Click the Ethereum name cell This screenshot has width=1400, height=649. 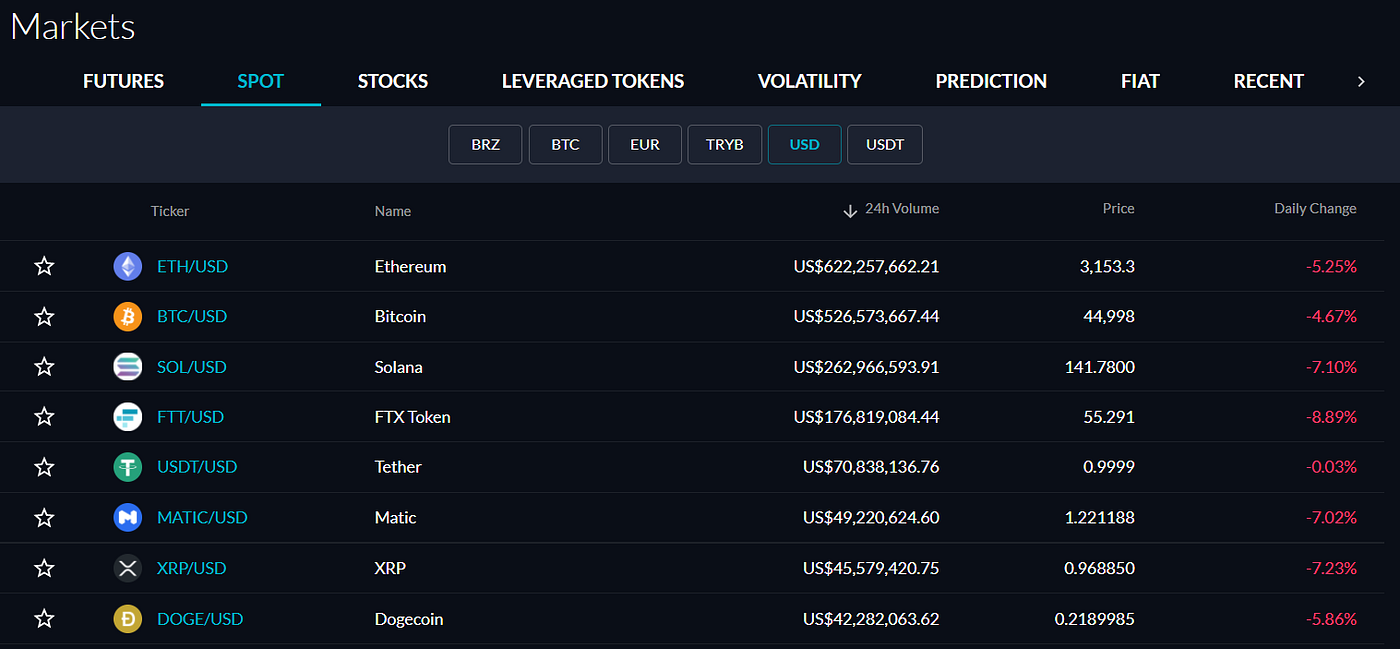coord(411,266)
